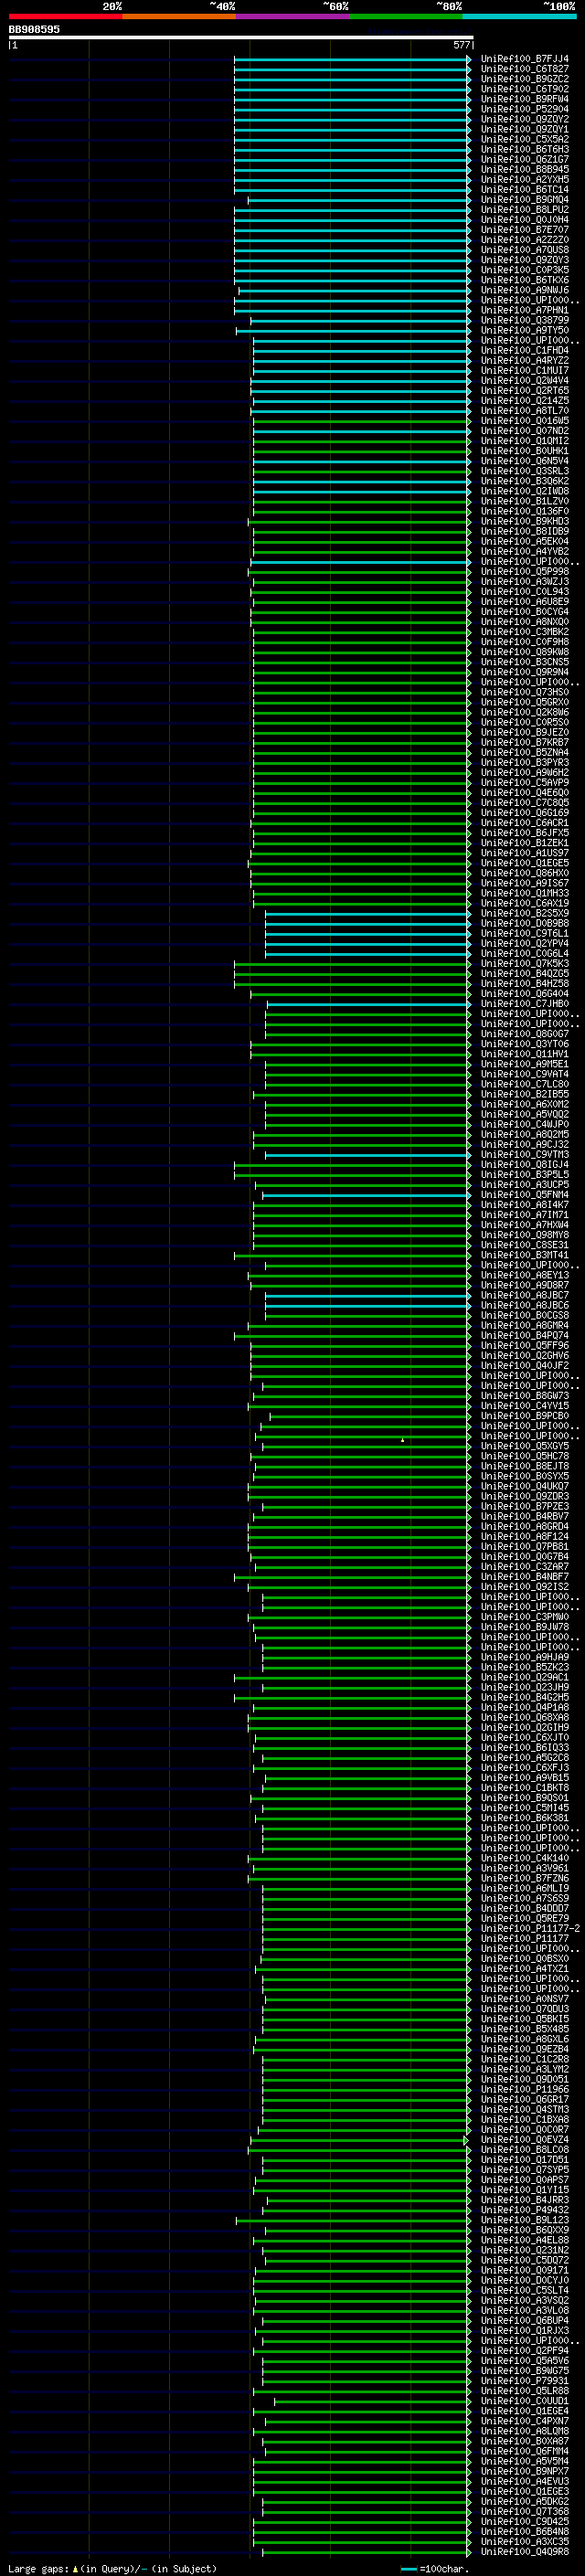Click the UniRef100_B3MT41 entry
585x2576 pixels.
tap(524, 1255)
